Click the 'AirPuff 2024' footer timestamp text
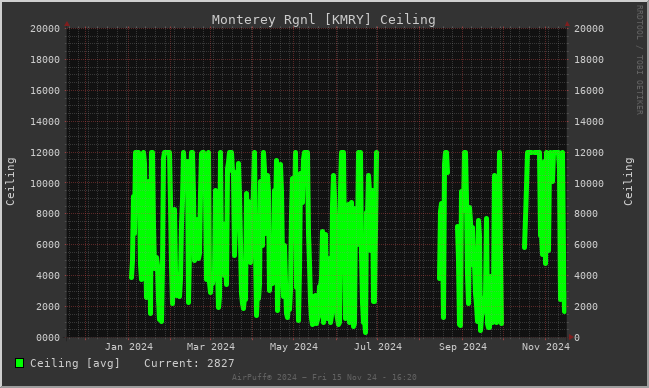This screenshot has width=649, height=388. click(x=324, y=377)
